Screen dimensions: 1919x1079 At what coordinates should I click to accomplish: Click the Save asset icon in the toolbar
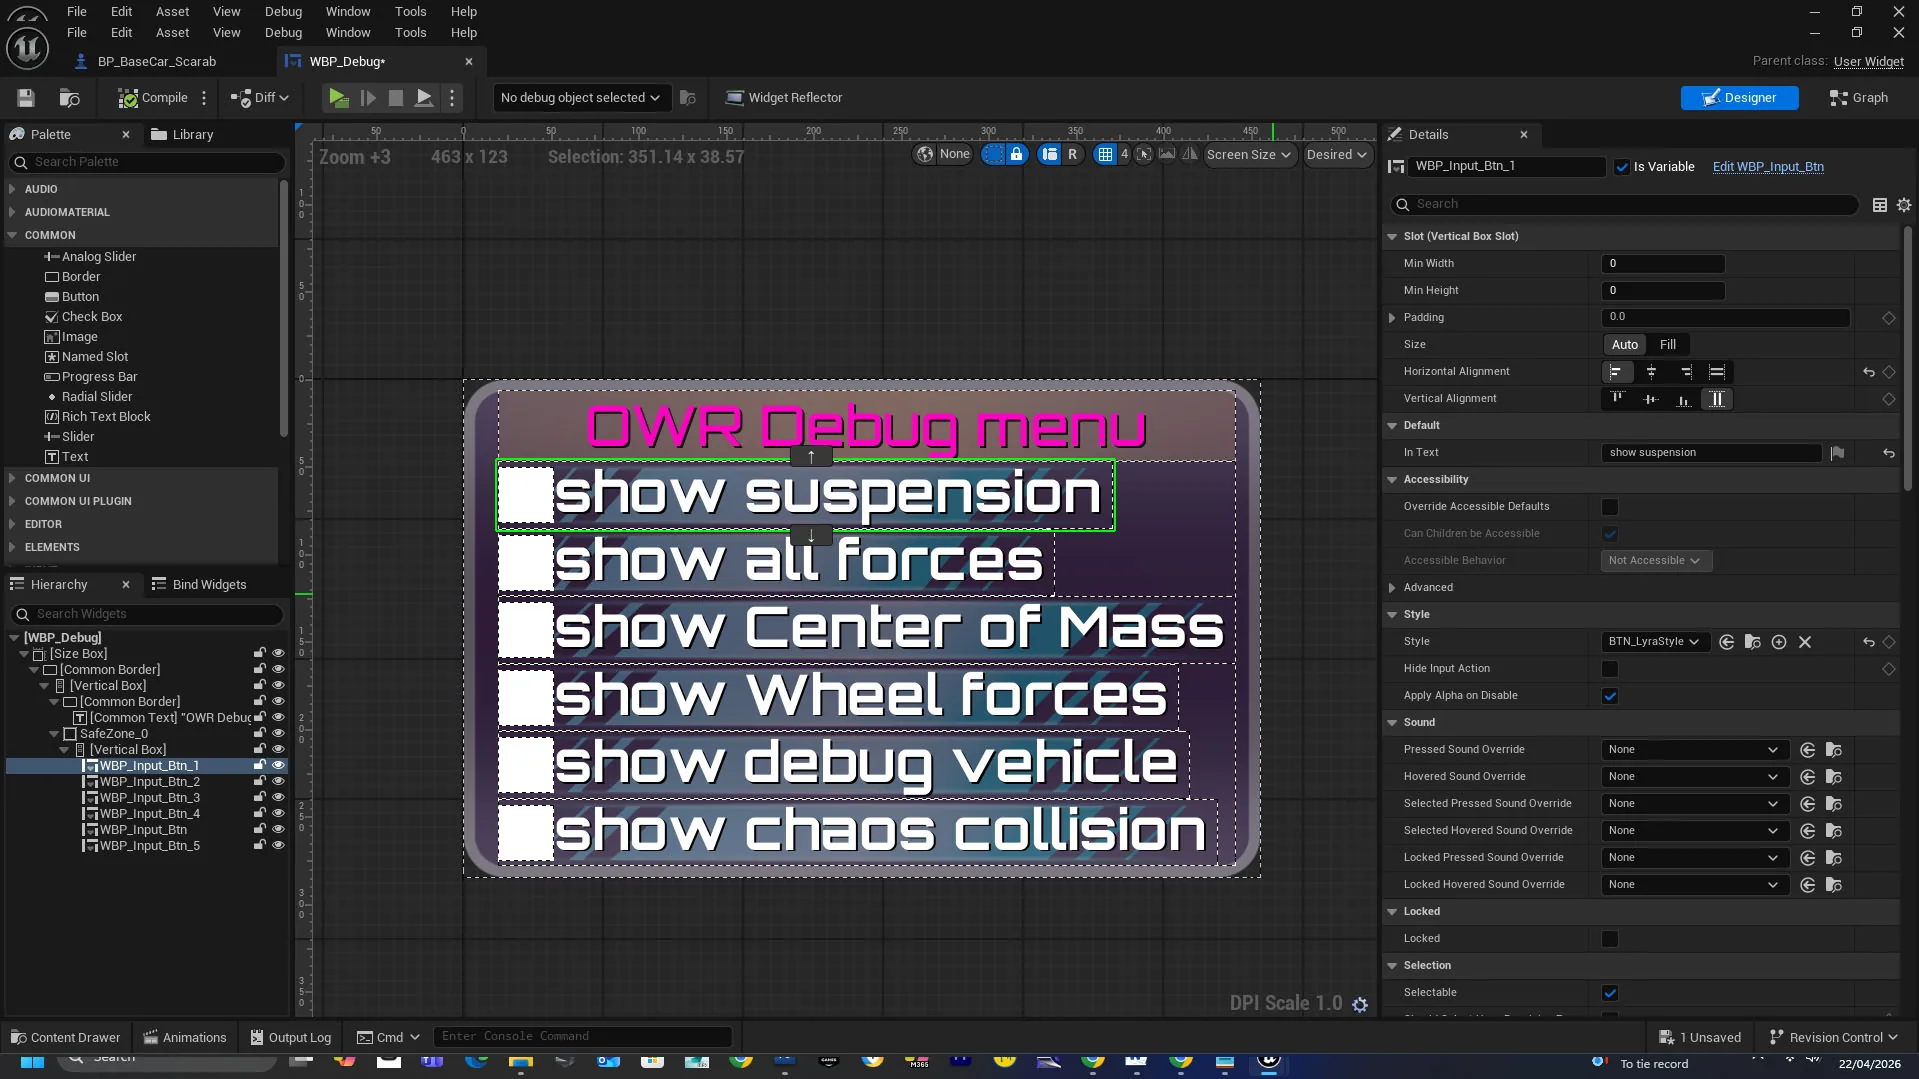coord(26,98)
